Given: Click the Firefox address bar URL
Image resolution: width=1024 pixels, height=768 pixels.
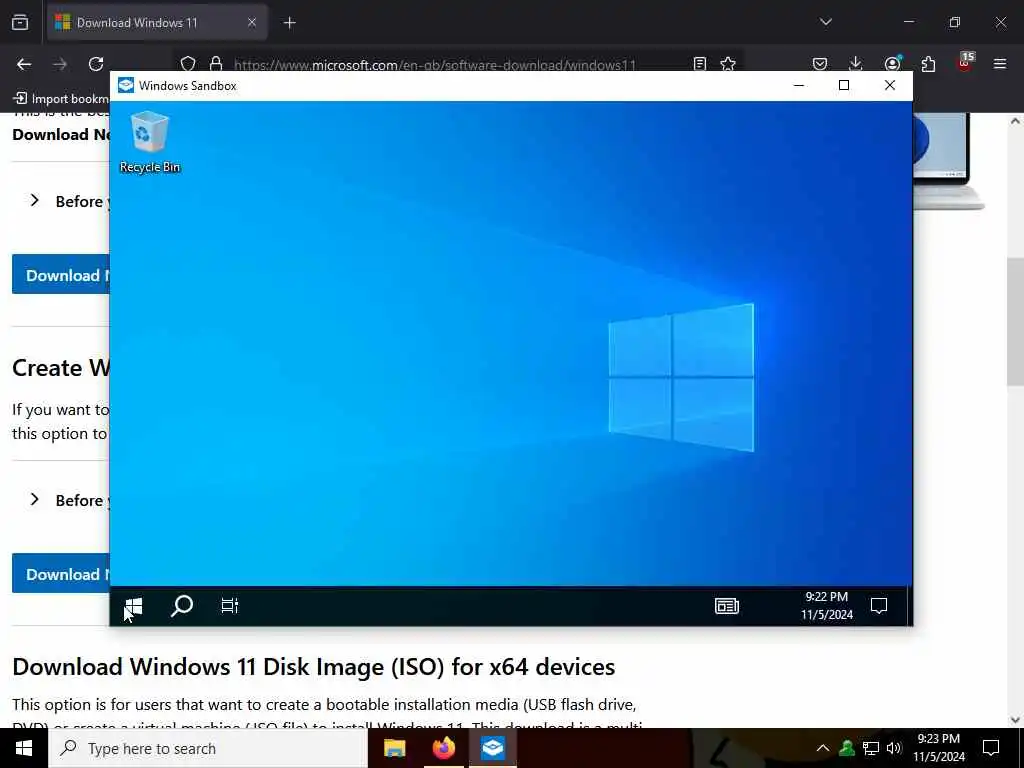Looking at the screenshot, I should point(434,65).
